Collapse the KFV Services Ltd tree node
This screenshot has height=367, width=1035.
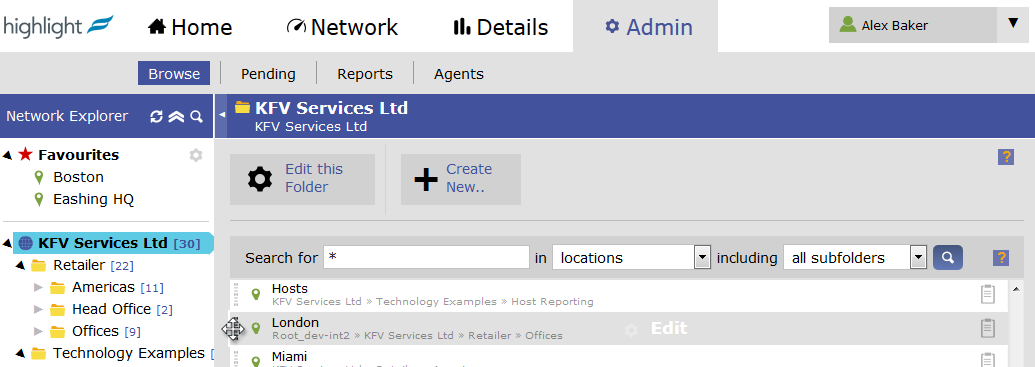point(7,244)
